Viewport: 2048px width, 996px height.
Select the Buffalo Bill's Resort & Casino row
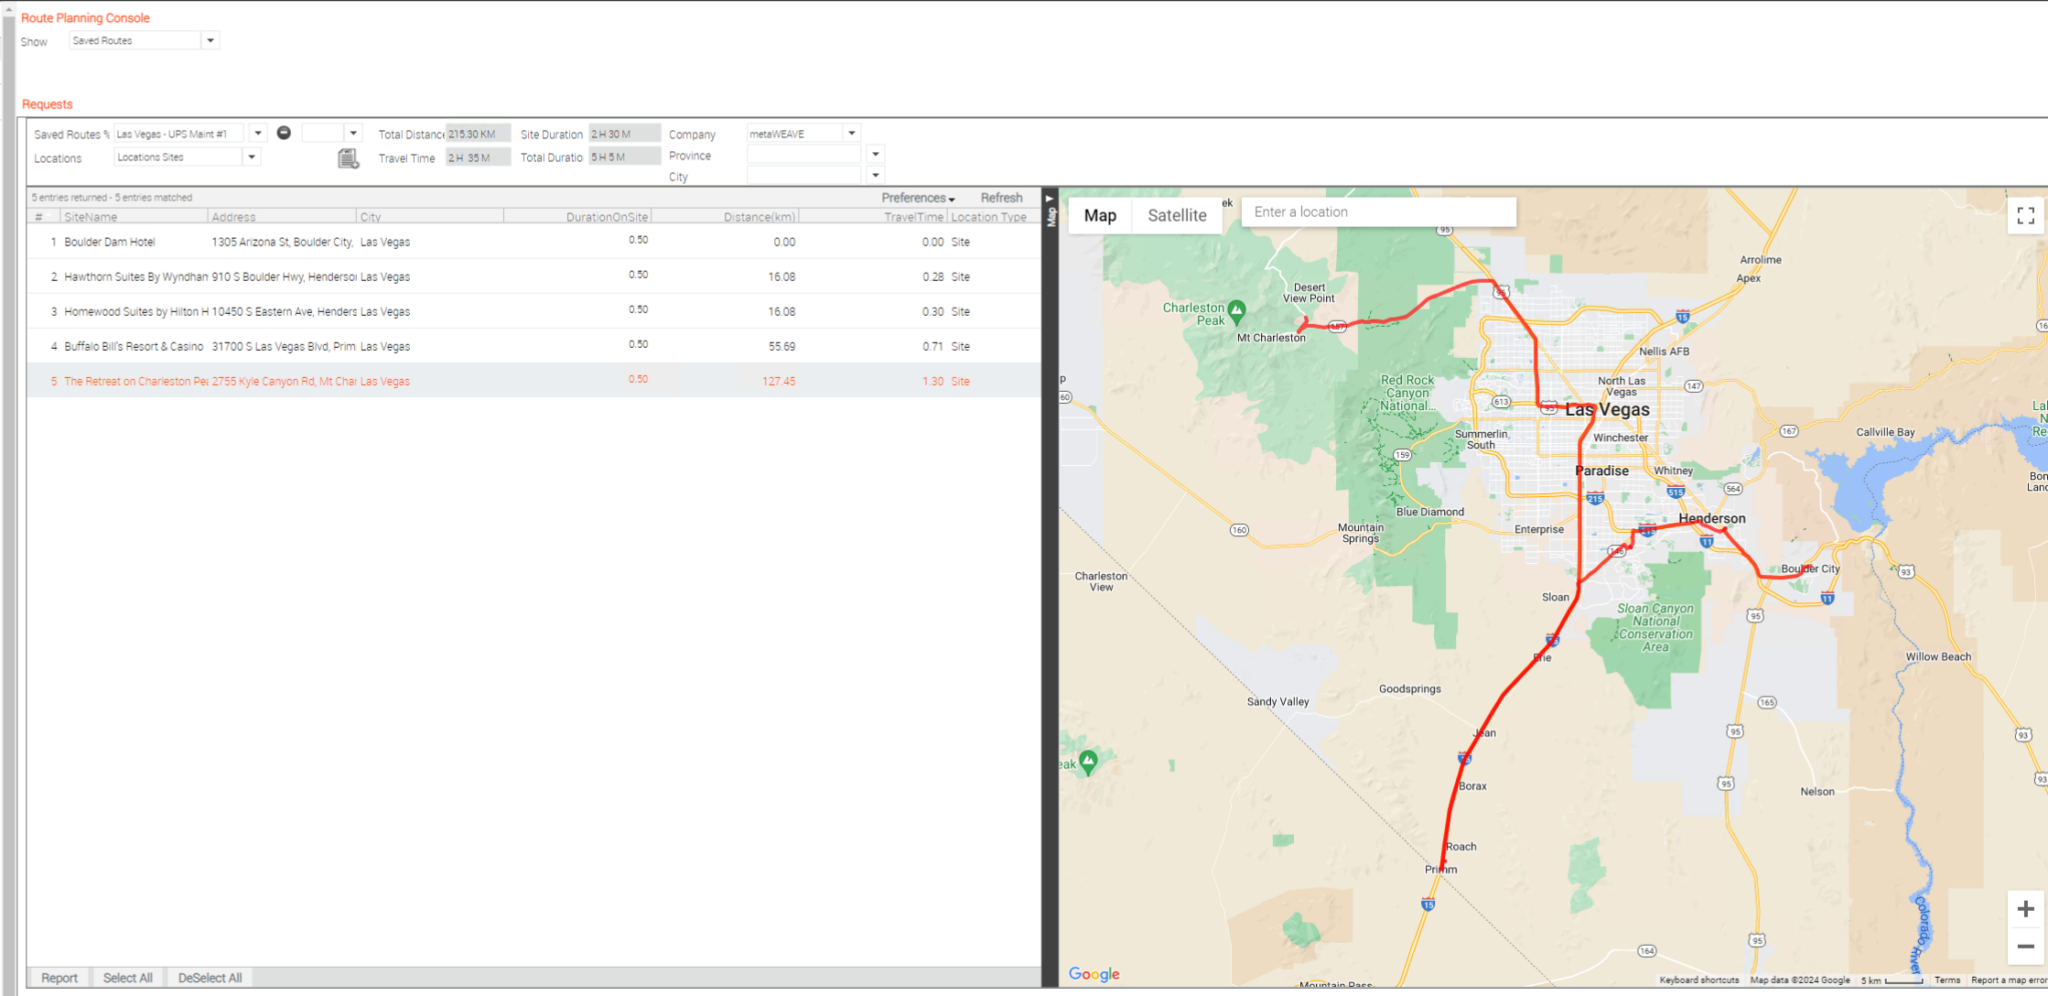tap(533, 346)
